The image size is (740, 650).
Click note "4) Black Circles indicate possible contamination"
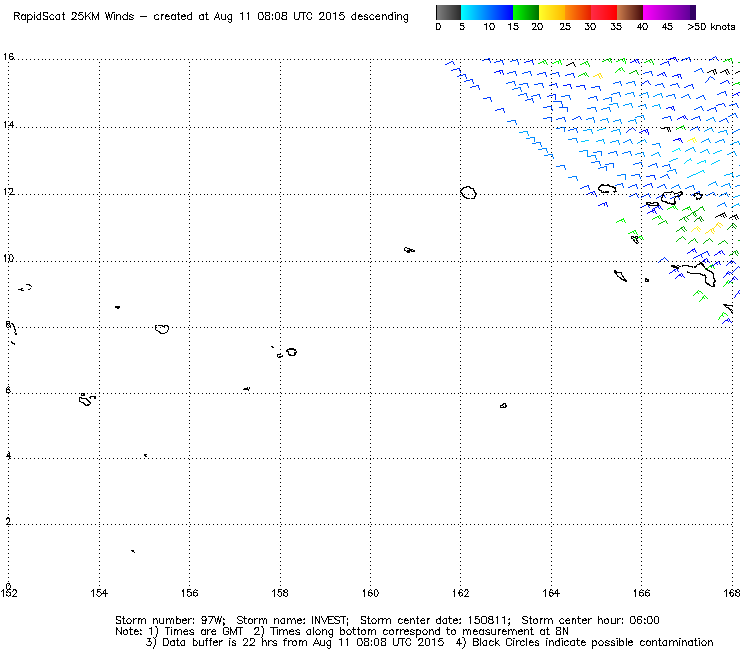click(585, 643)
